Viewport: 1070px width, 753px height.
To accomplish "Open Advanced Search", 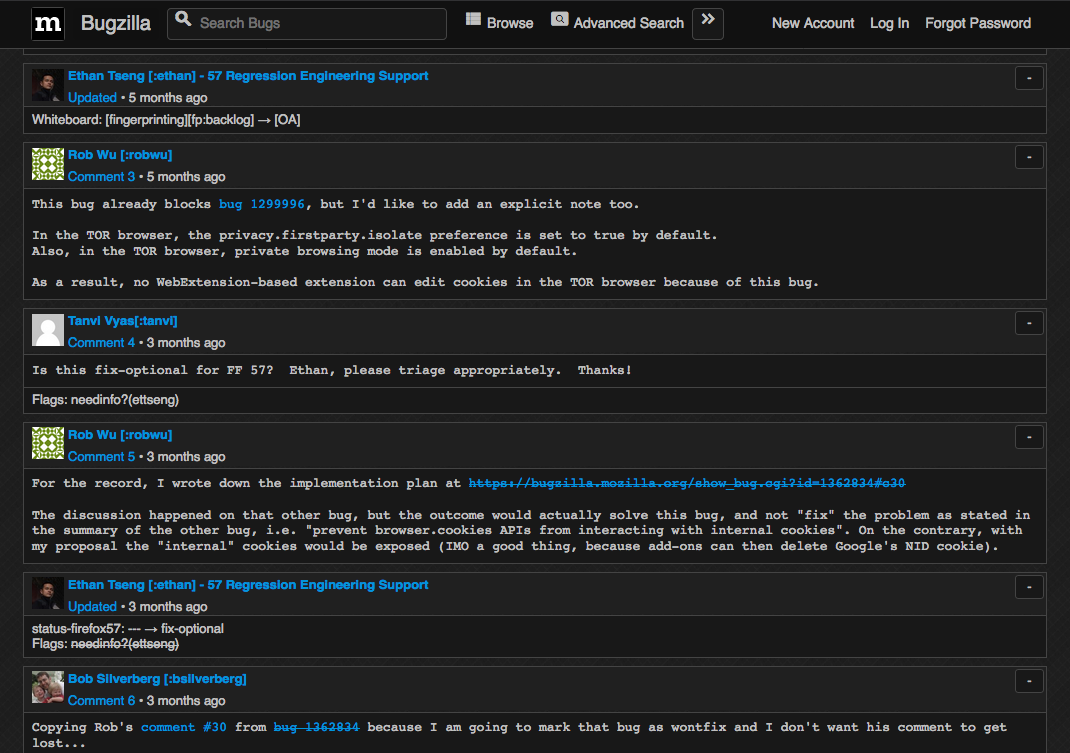I will [x=628, y=23].
